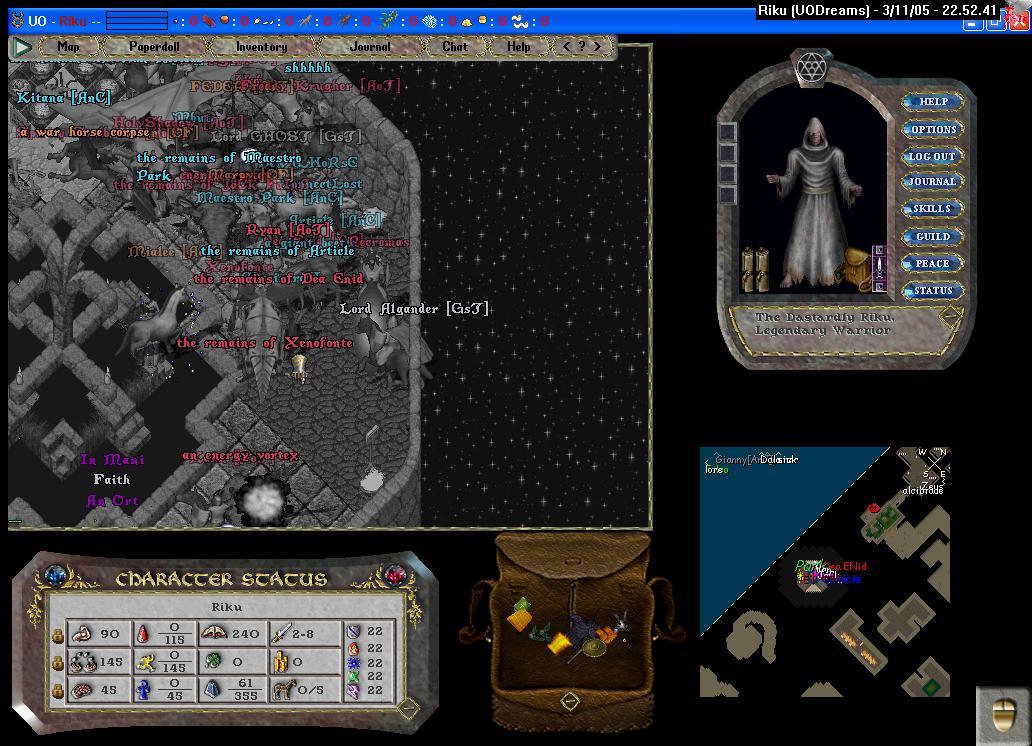Click the HELP button on the paperdoll
The height and width of the screenshot is (746, 1032).
(x=933, y=101)
